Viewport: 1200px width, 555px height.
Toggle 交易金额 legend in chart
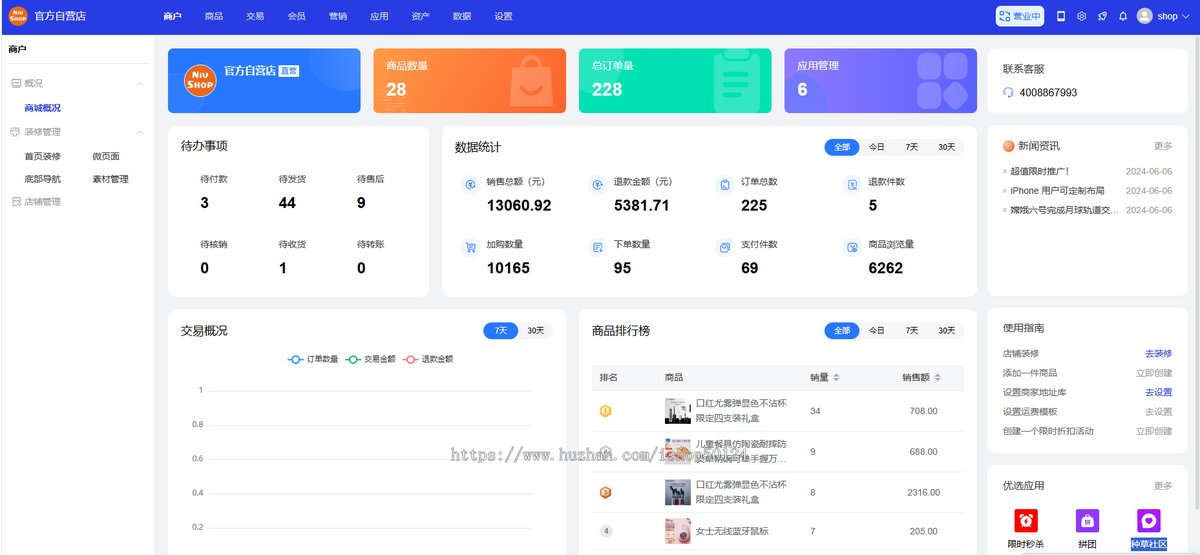coord(370,358)
